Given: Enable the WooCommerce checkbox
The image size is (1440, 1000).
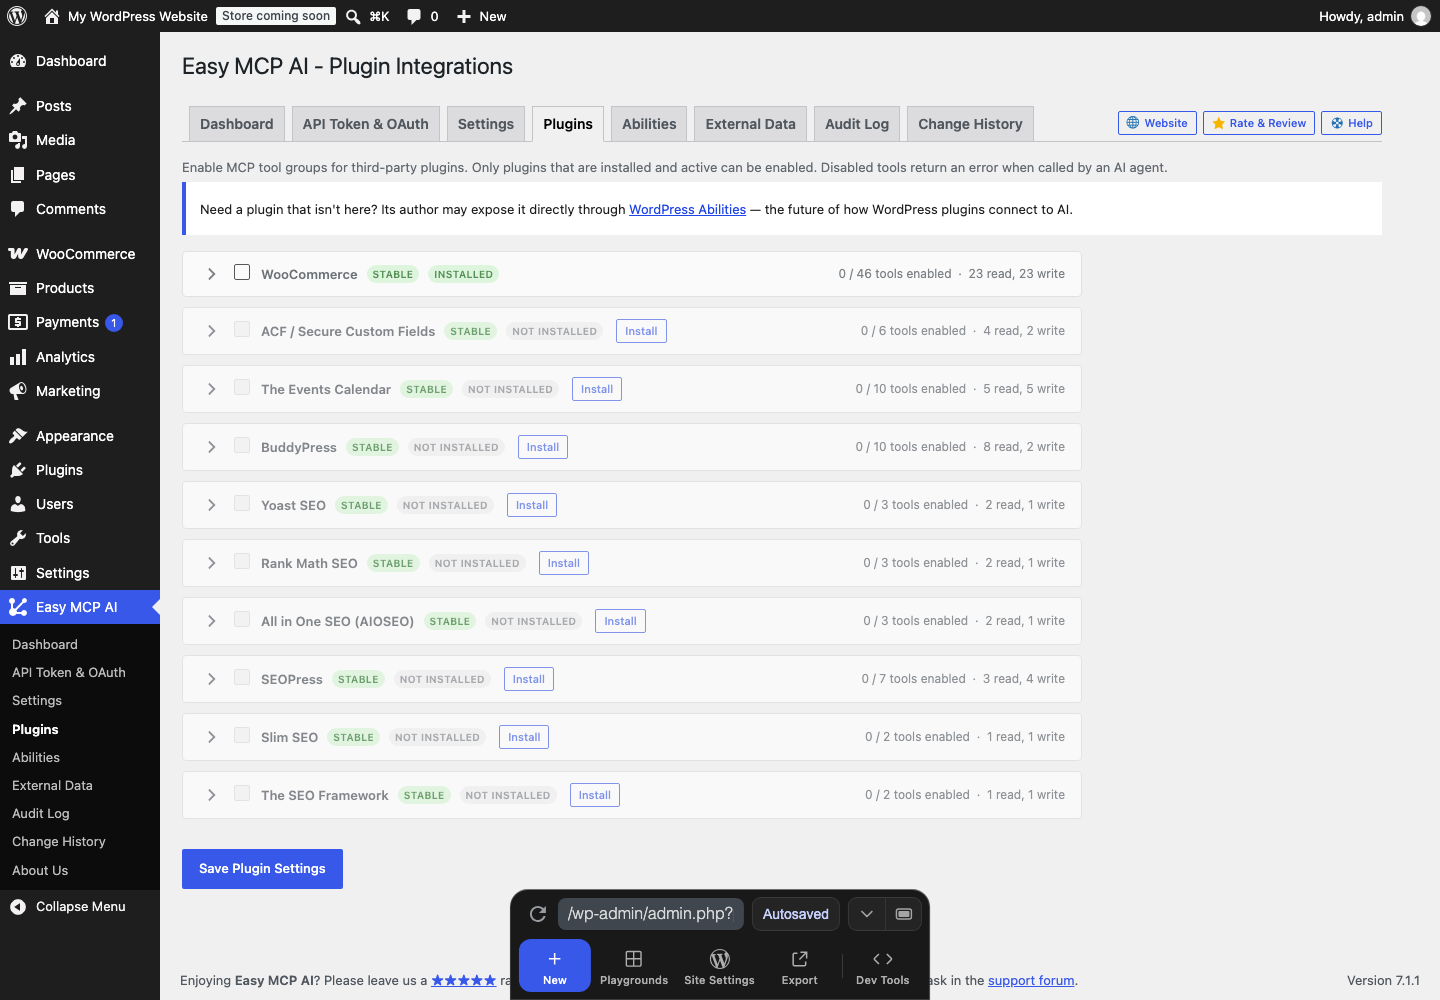Looking at the screenshot, I should pos(242,272).
